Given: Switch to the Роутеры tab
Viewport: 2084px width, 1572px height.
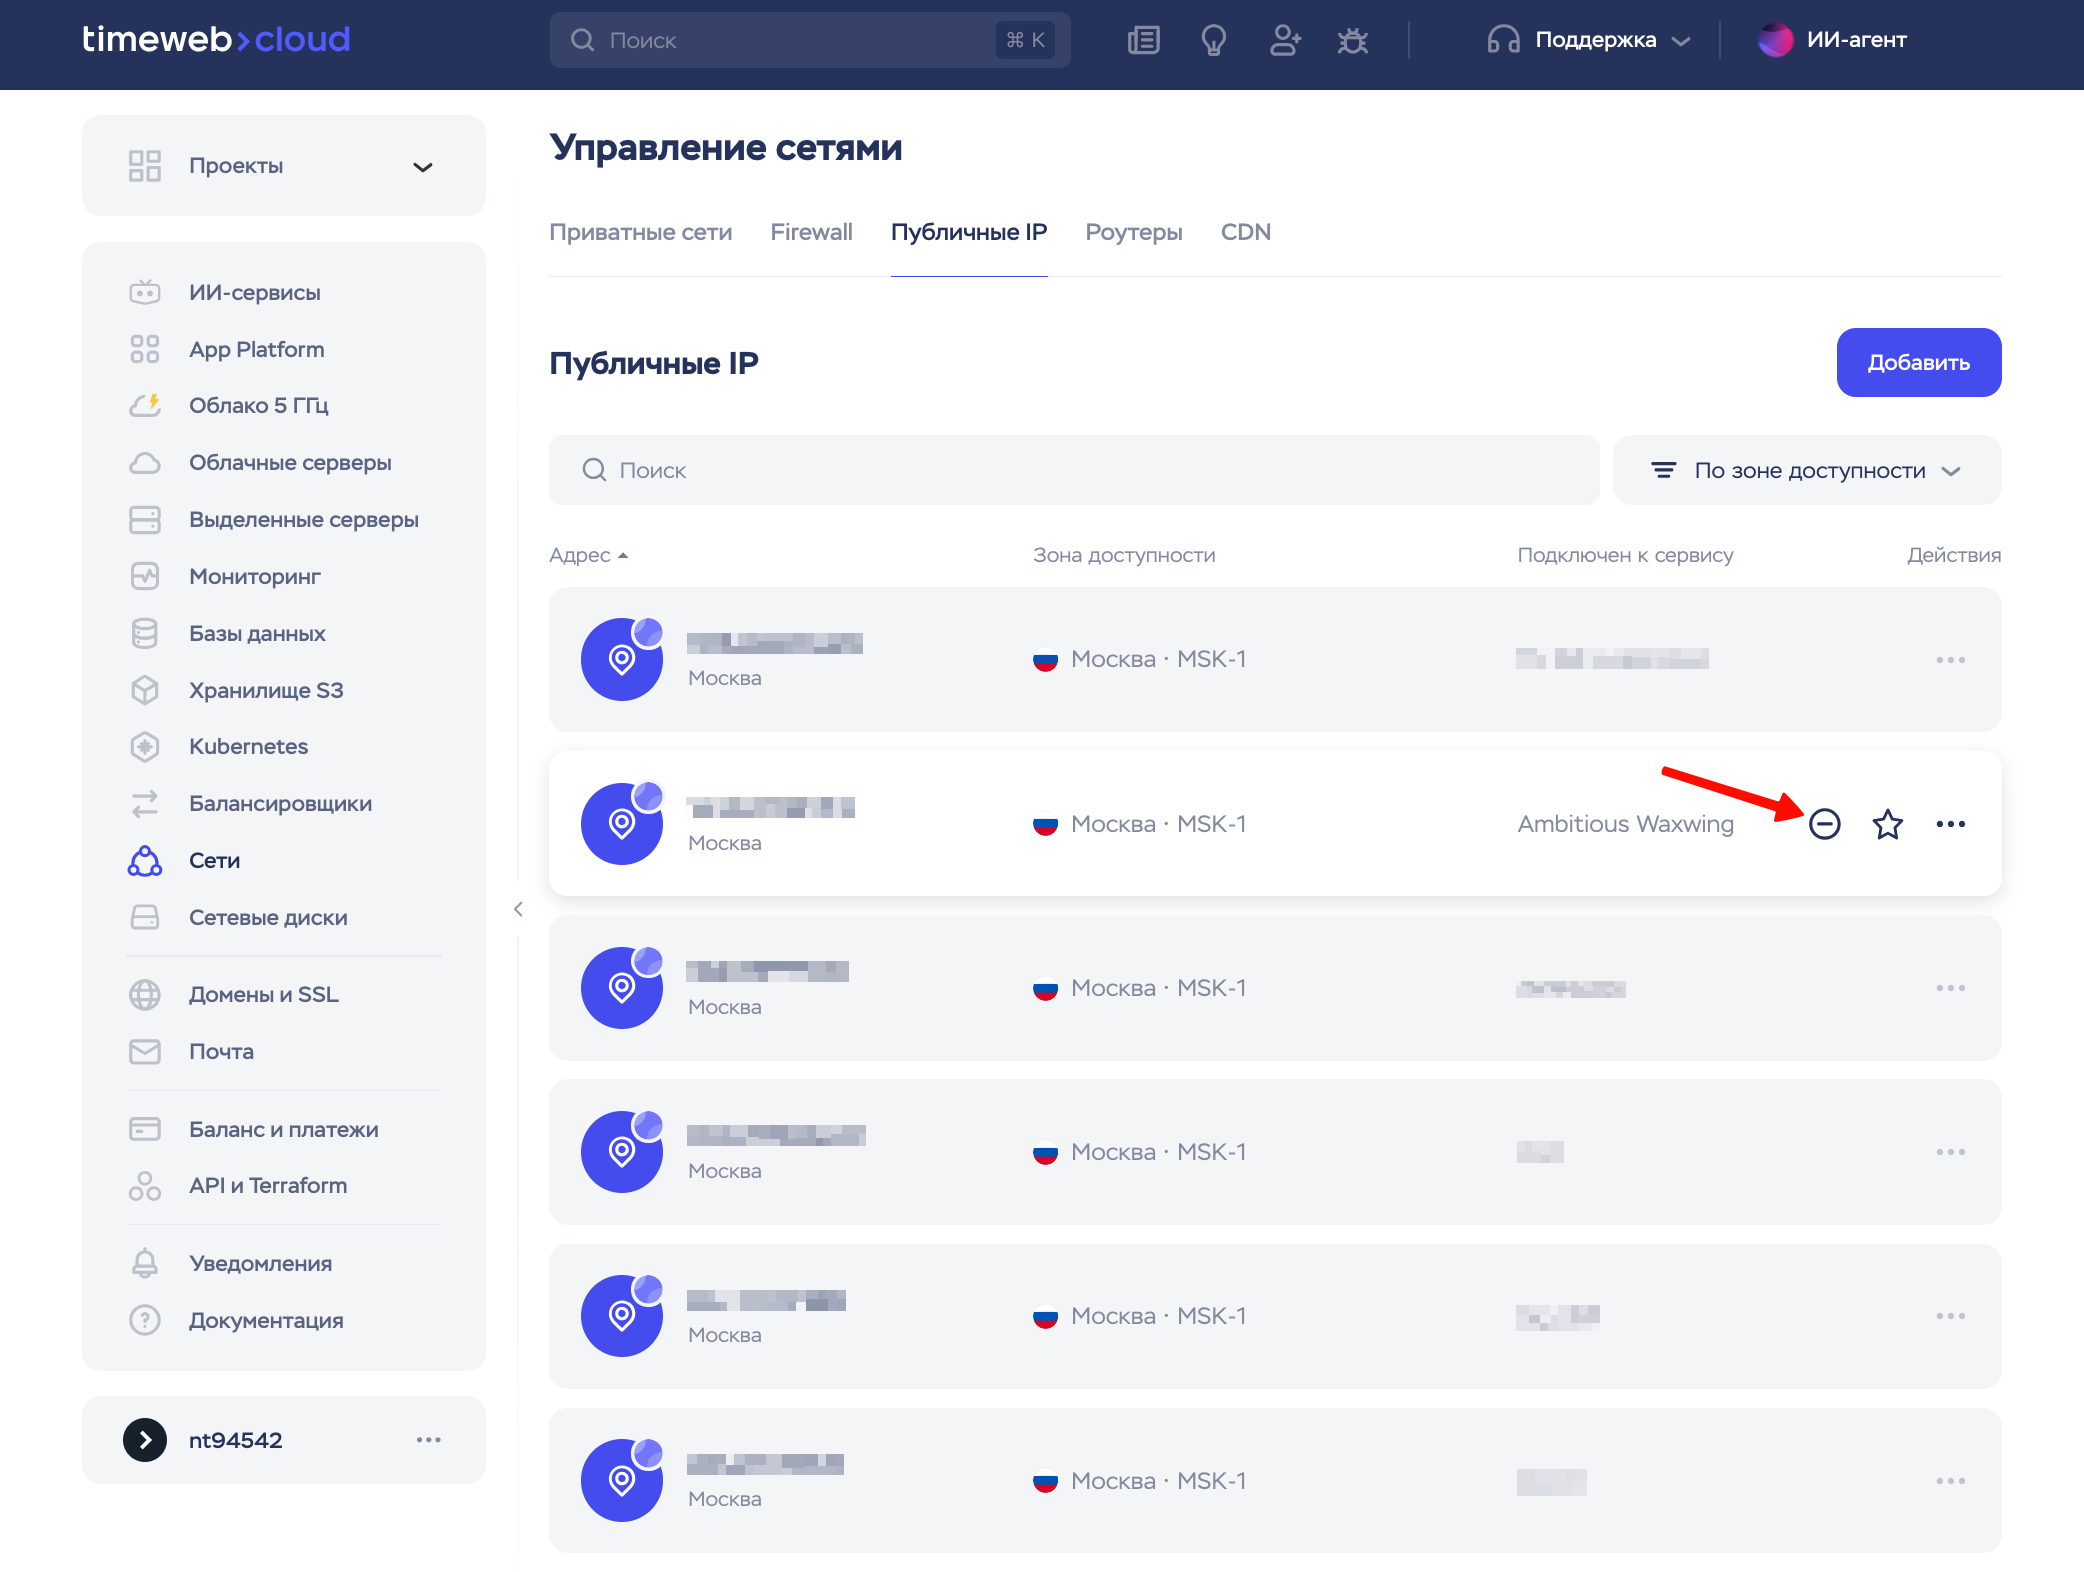Looking at the screenshot, I should (1134, 232).
